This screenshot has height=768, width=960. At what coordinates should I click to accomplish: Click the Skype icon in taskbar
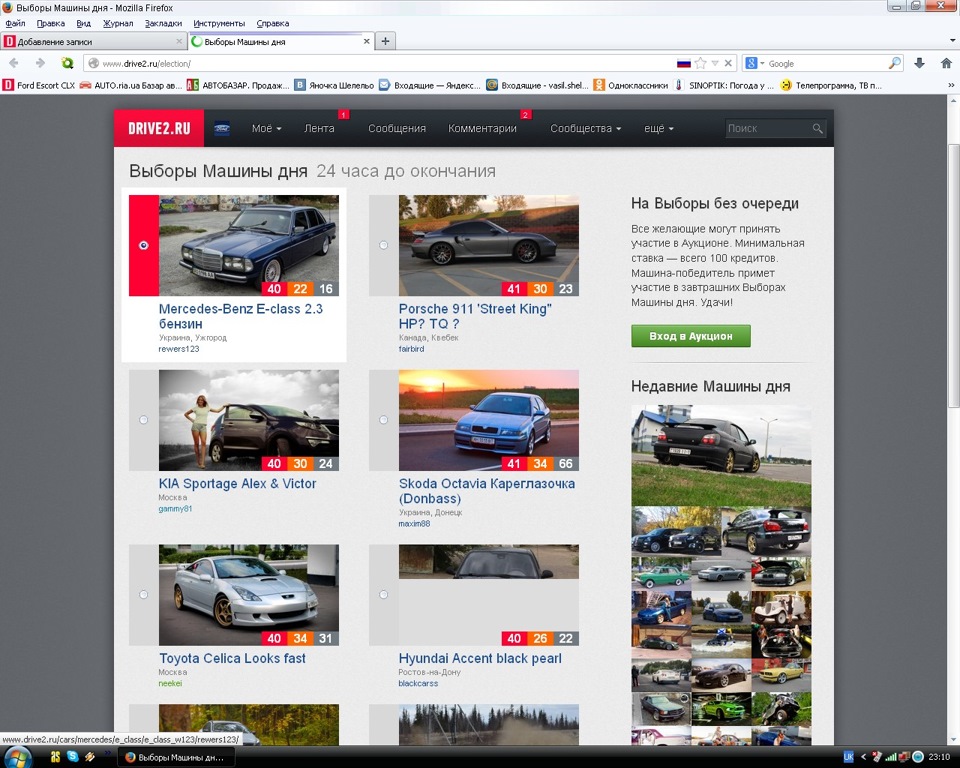point(73,756)
